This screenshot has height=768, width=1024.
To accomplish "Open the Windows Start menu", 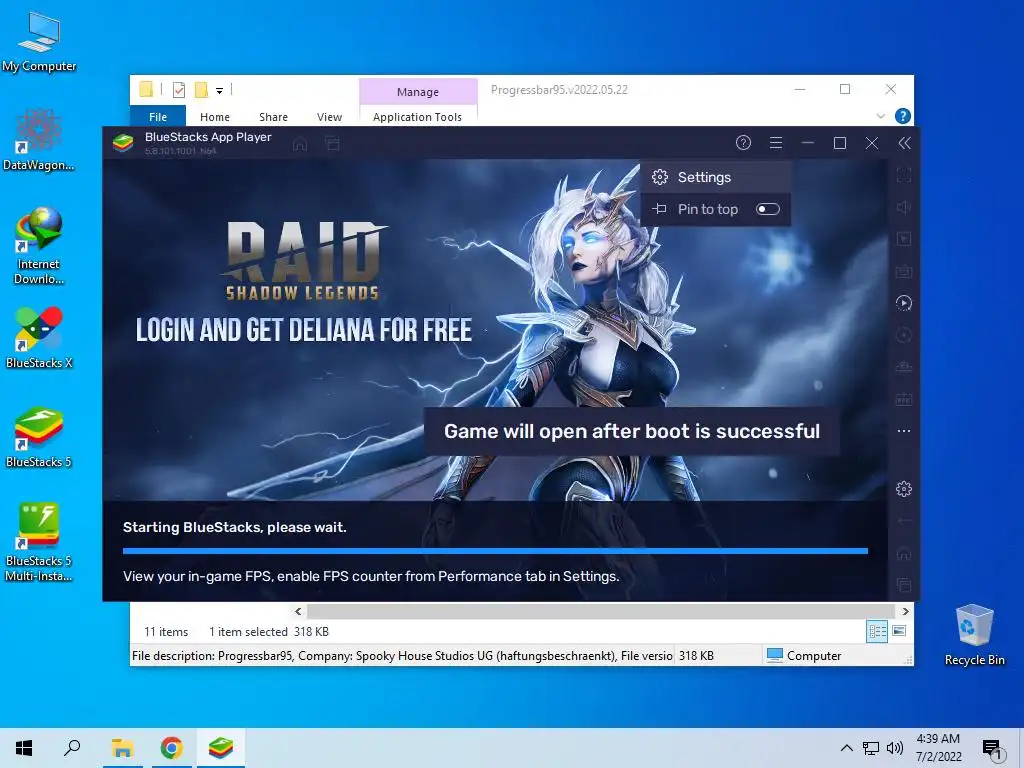I will (x=24, y=748).
